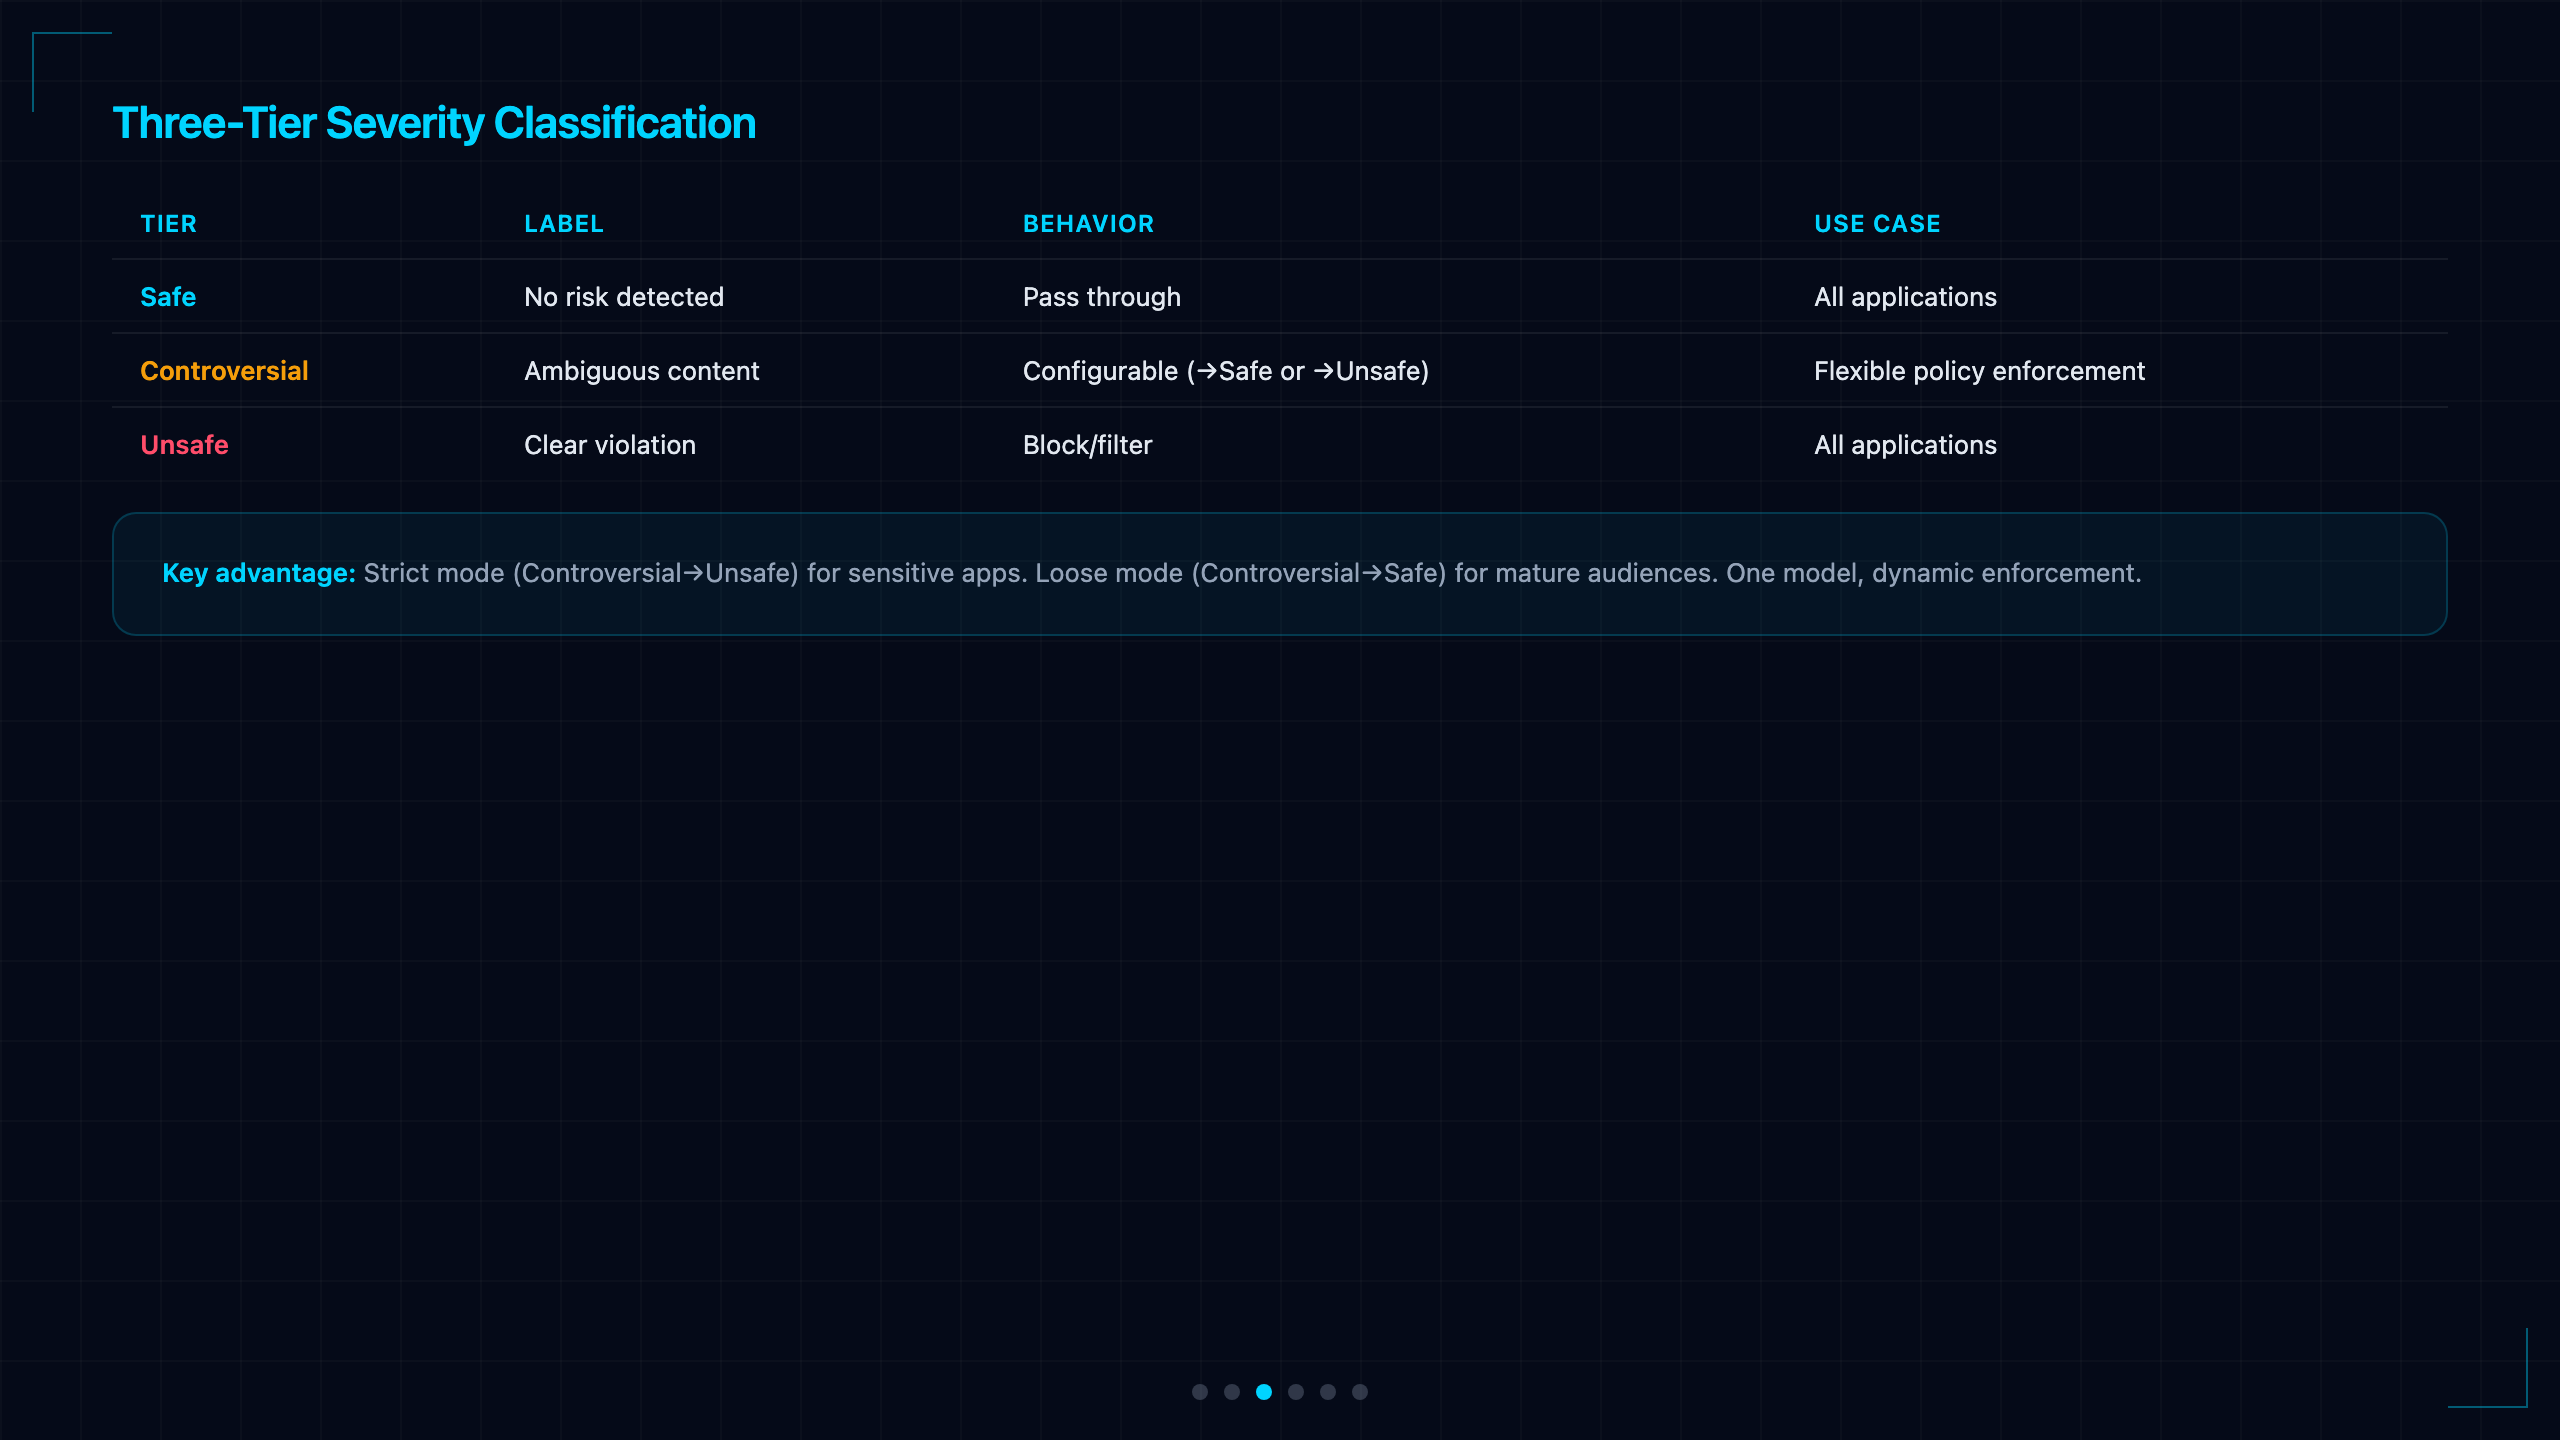This screenshot has width=2560, height=1440.
Task: Jump to the fourth slide dot
Action: click(1296, 1392)
